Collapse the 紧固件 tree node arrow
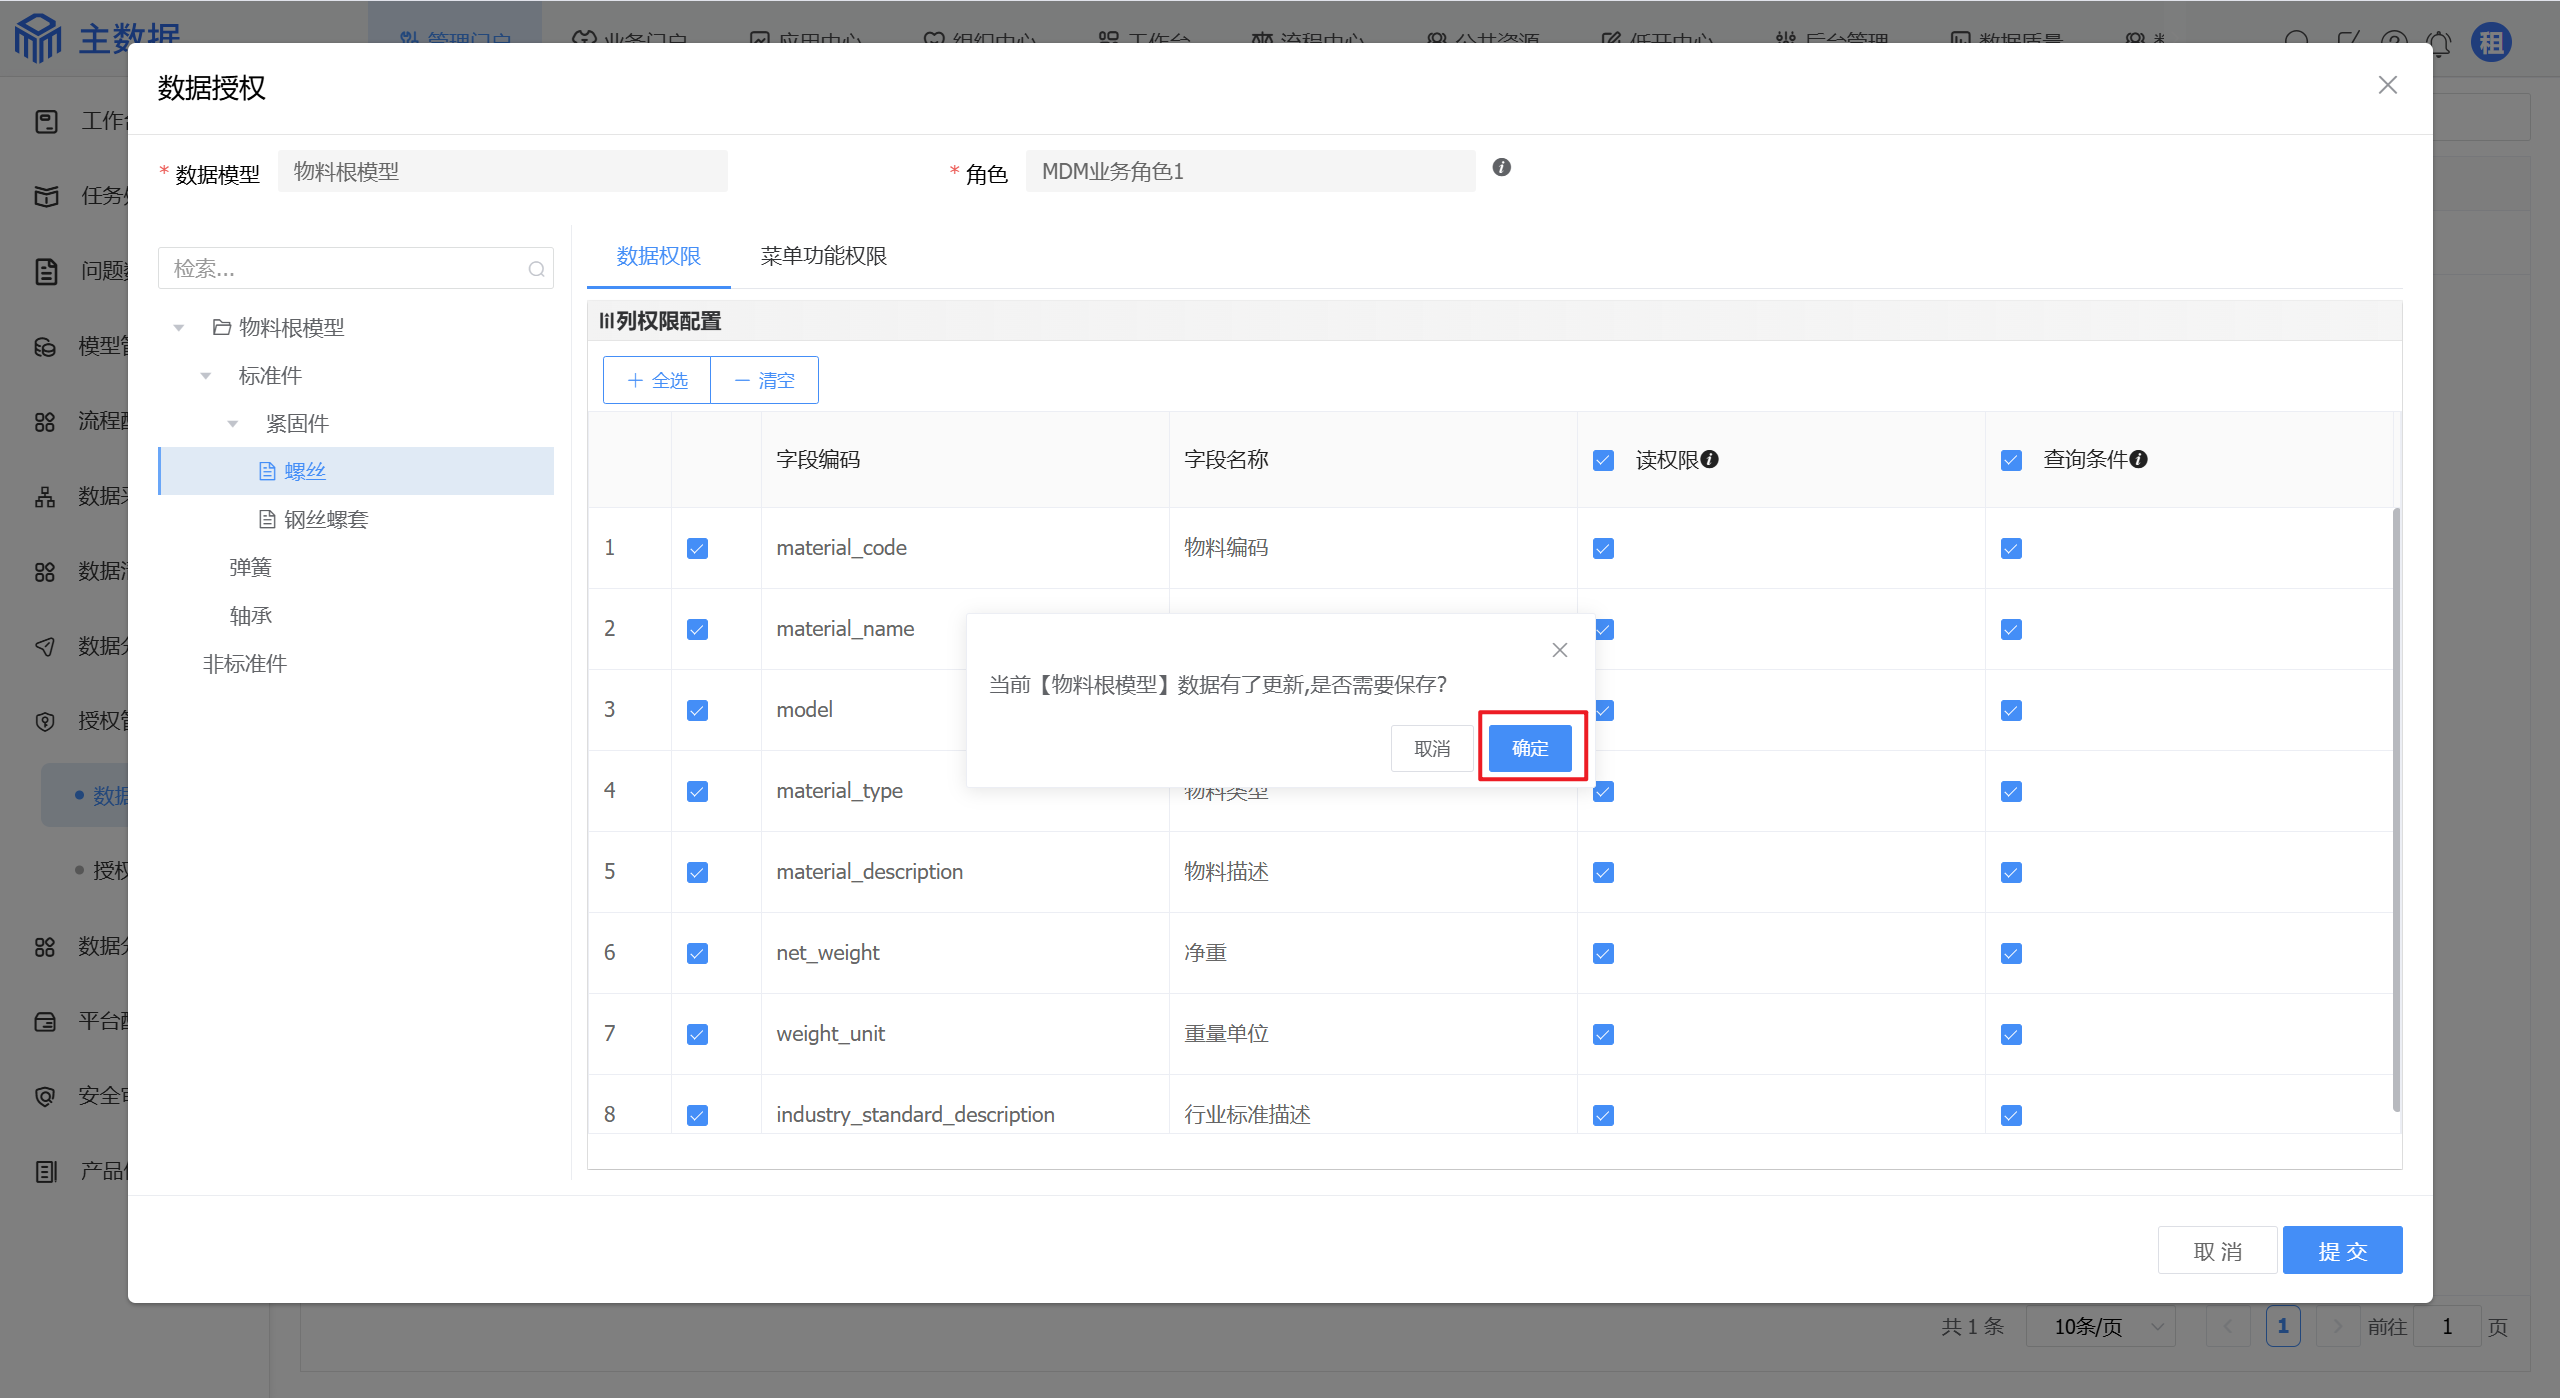2560x1398 pixels. coord(233,424)
